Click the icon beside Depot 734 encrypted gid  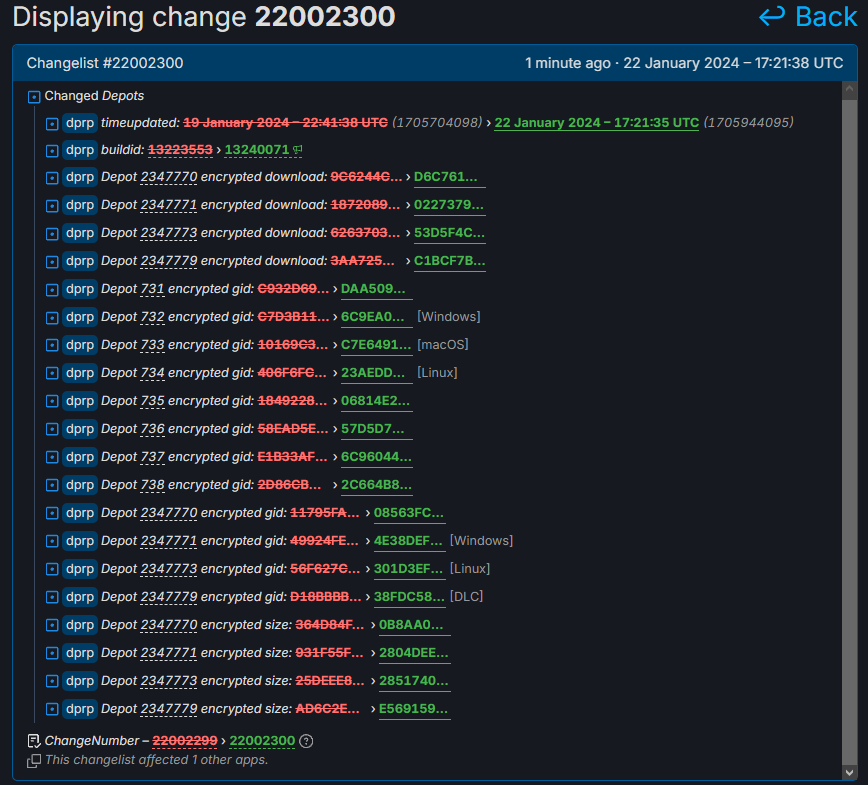(x=52, y=373)
